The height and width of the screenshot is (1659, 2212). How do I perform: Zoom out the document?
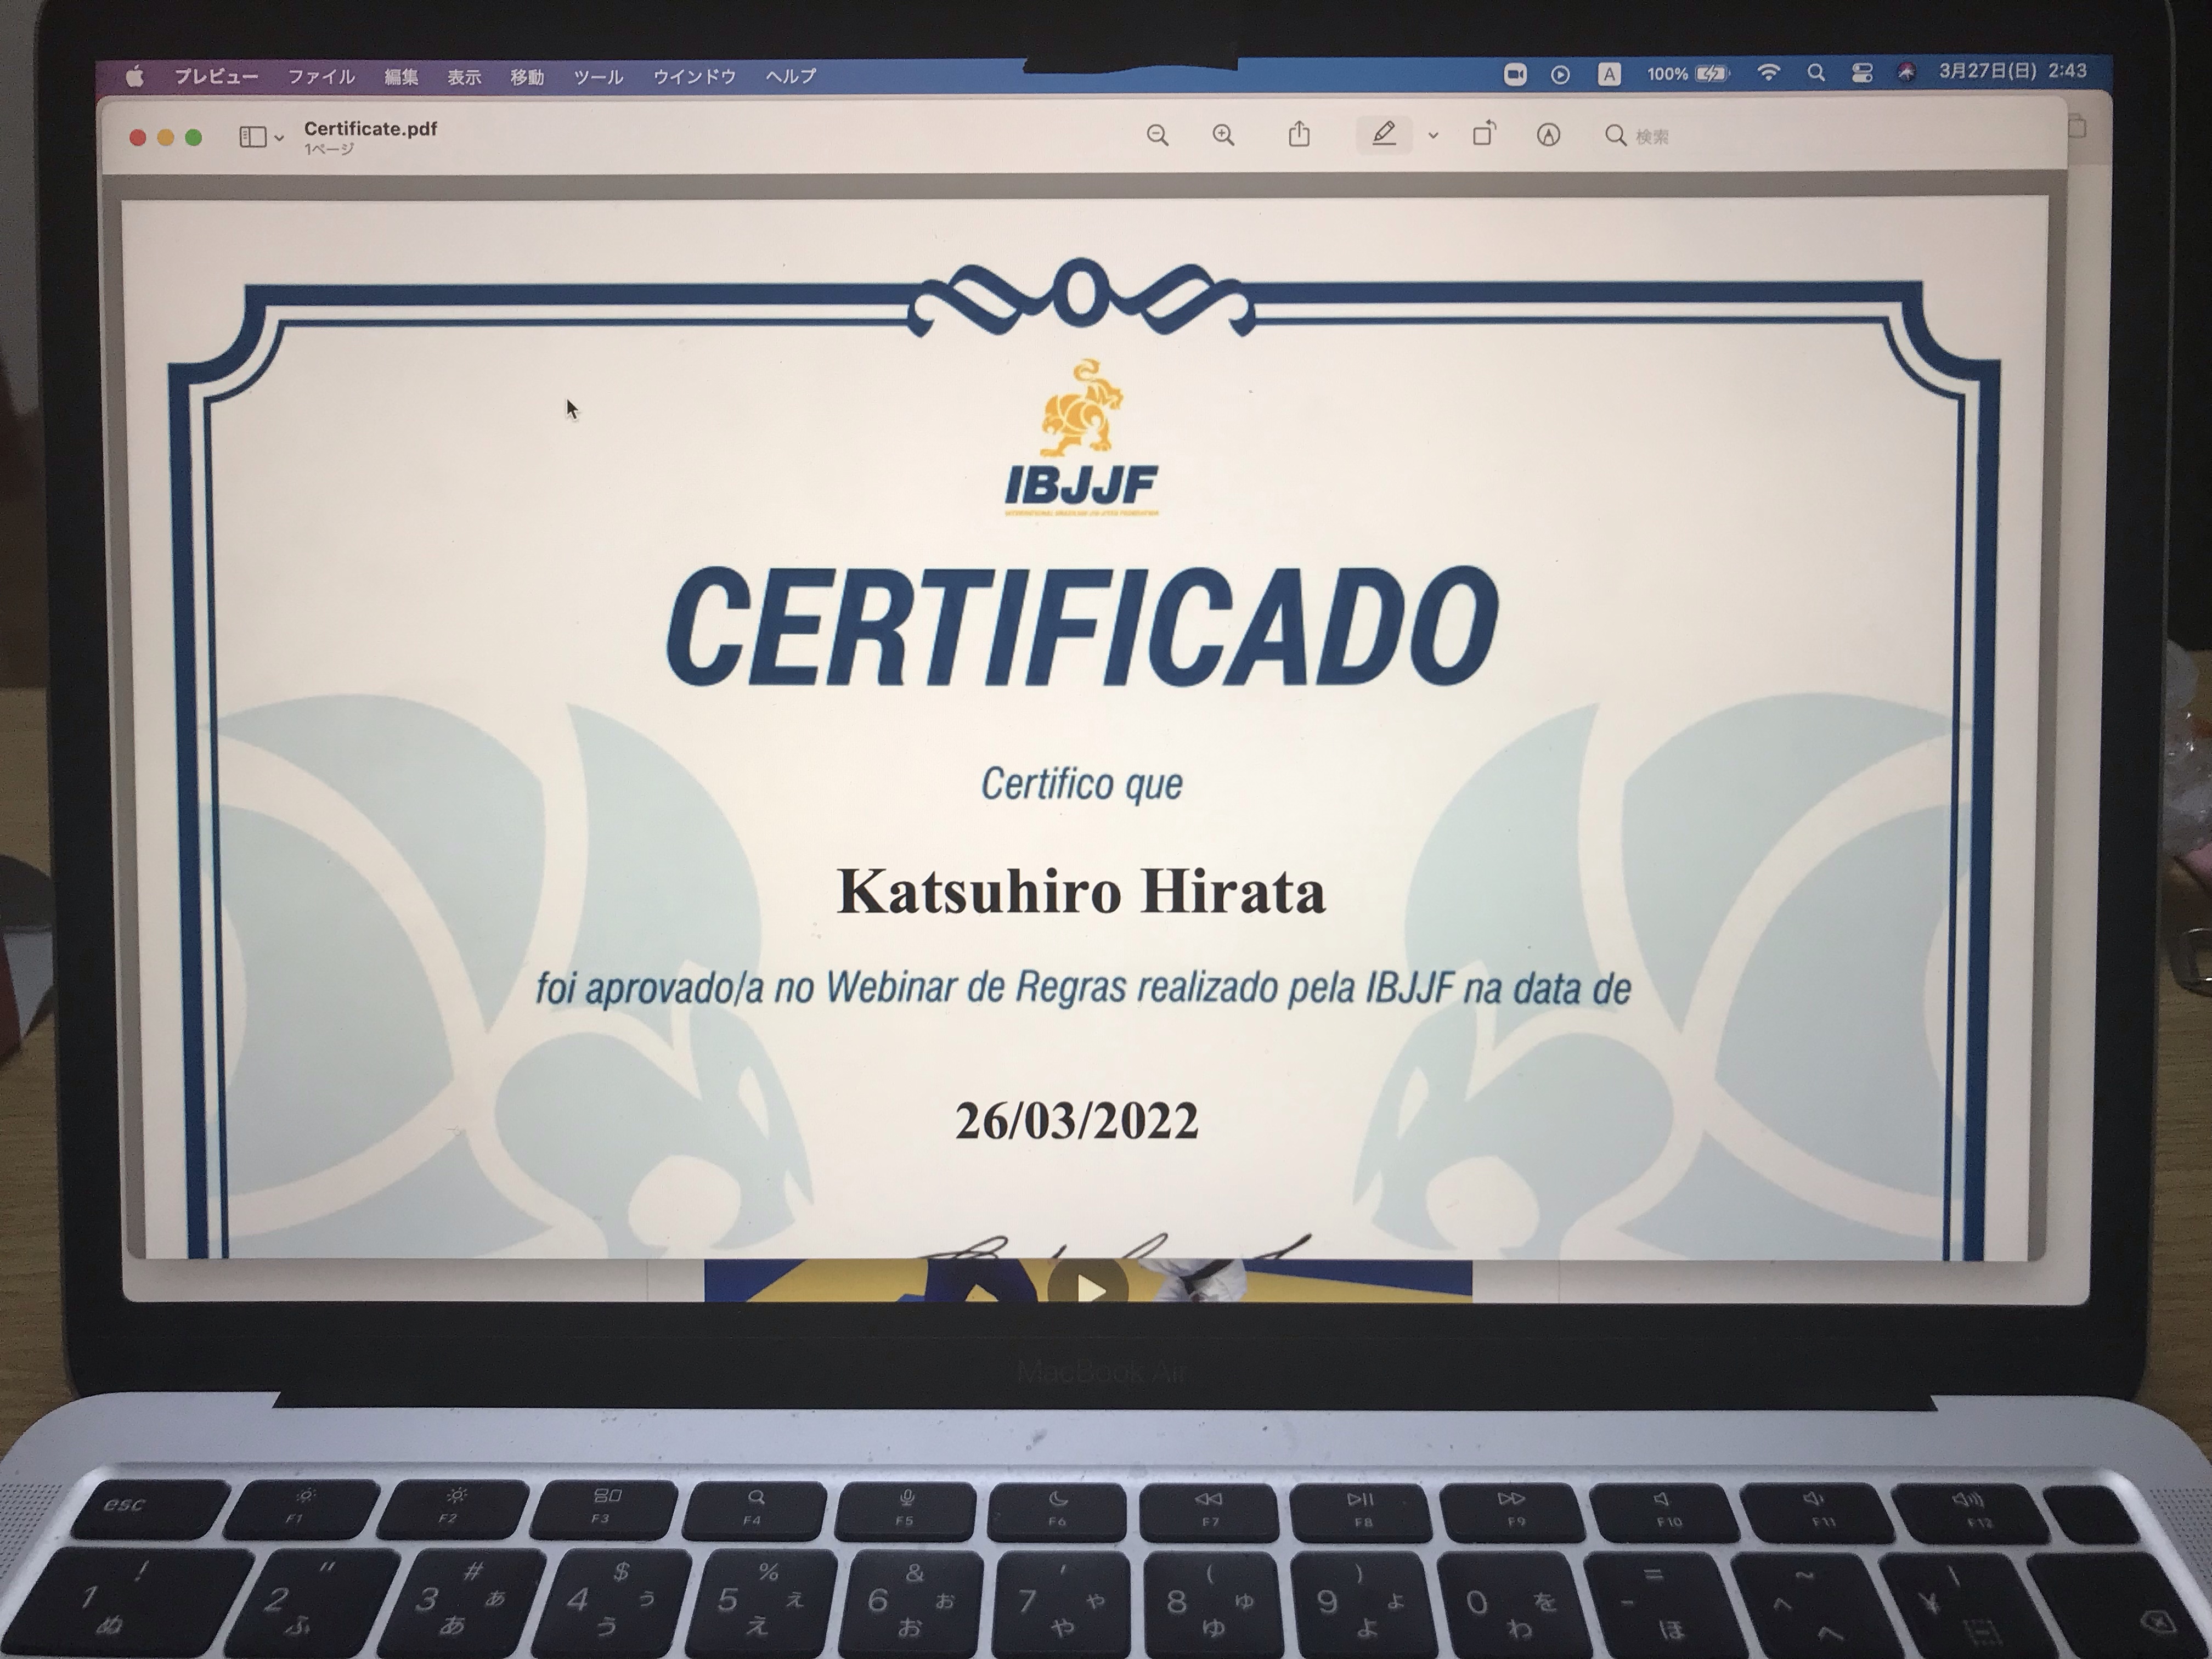1157,135
